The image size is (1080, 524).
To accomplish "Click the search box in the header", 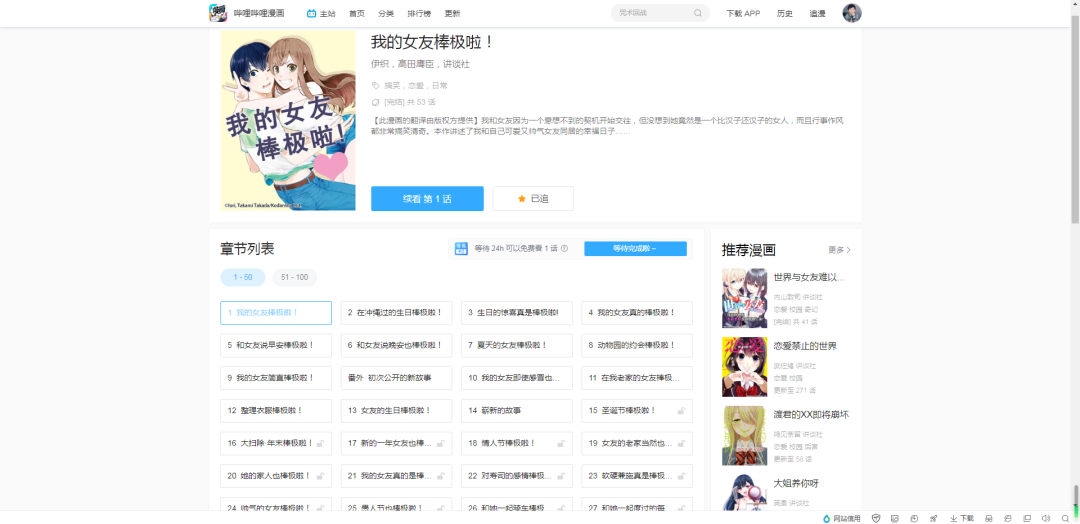I will click(x=660, y=12).
